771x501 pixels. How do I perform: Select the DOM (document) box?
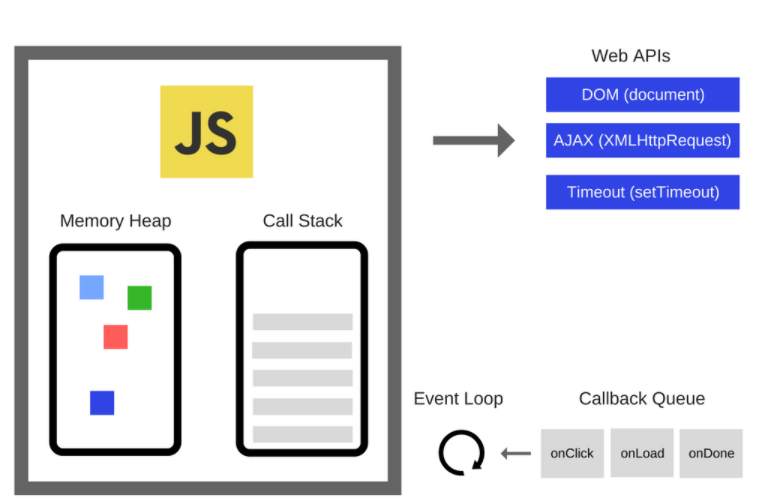pos(643,94)
